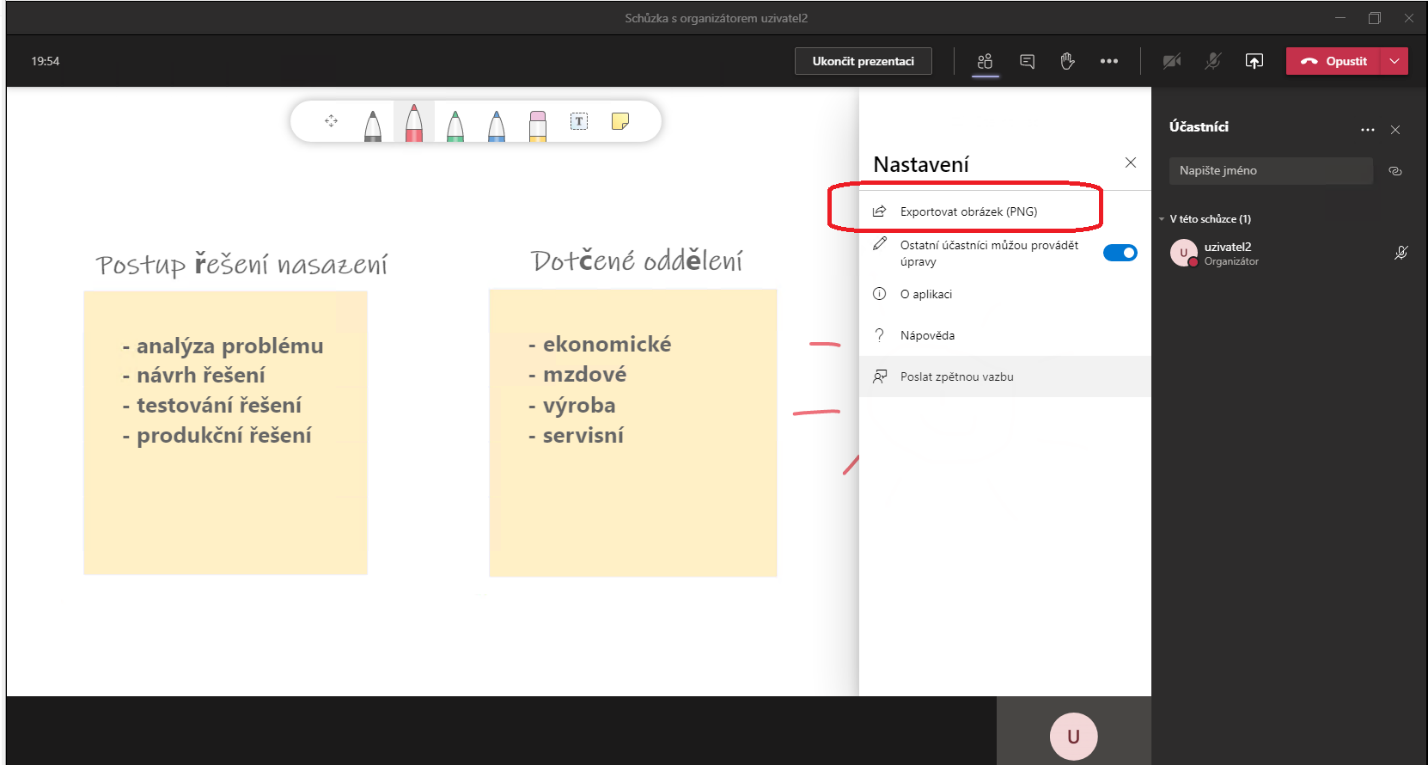Select the green pen tool
The height and width of the screenshot is (765, 1428).
[455, 124]
